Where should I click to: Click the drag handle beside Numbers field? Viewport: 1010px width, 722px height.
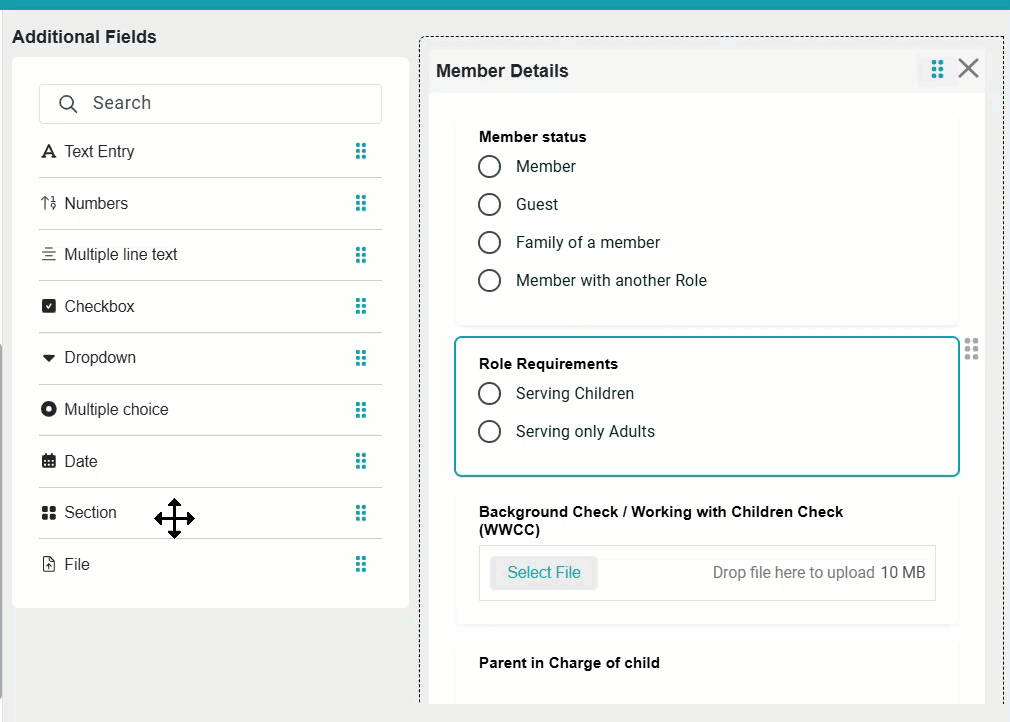pos(361,203)
